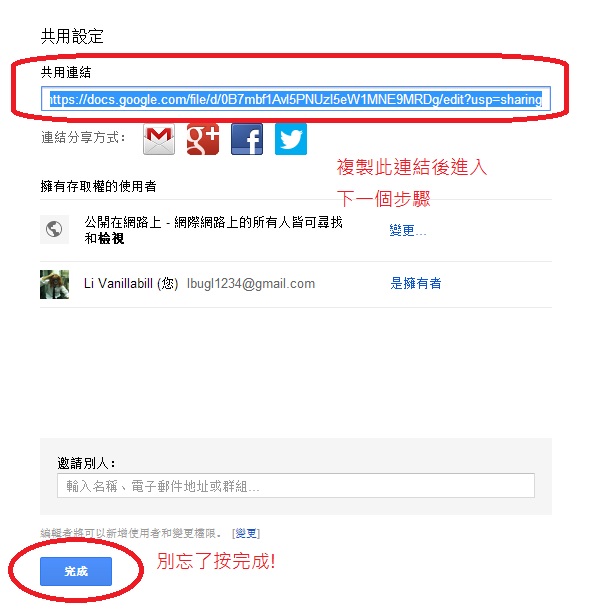Viewport: 592px width, 612px height.
Task: Click the lbugl1234@gmail.com email address
Action: [251, 283]
